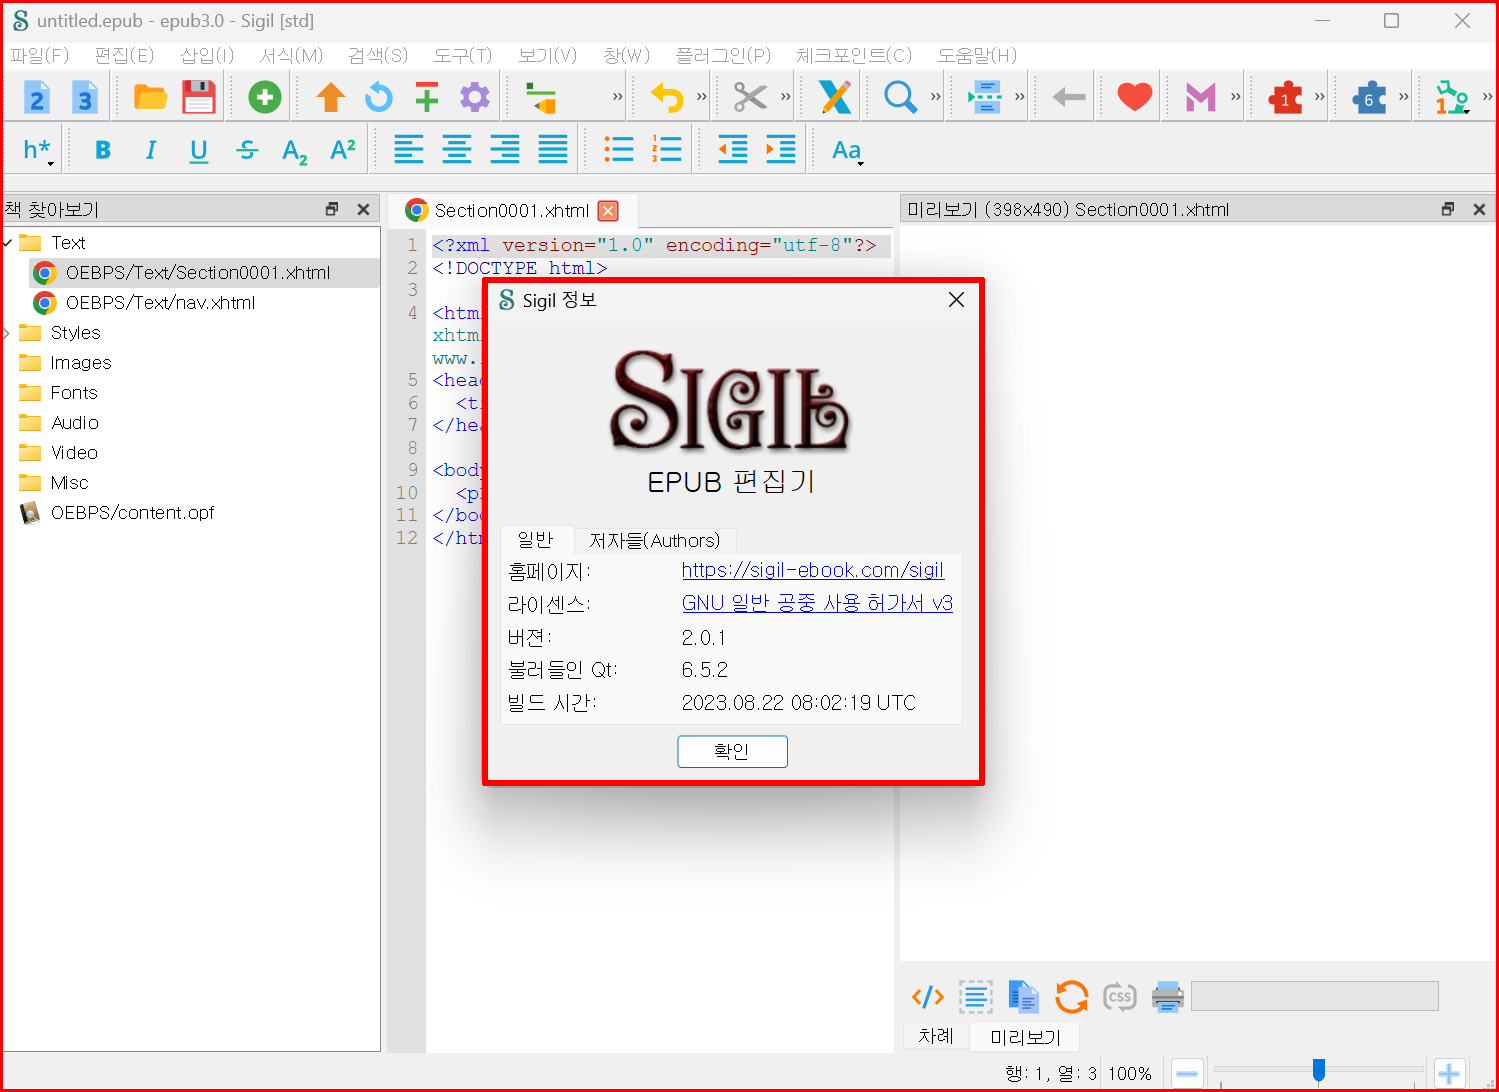Copy preview selection with documents icon
This screenshot has width=1499, height=1092.
[x=1024, y=997]
